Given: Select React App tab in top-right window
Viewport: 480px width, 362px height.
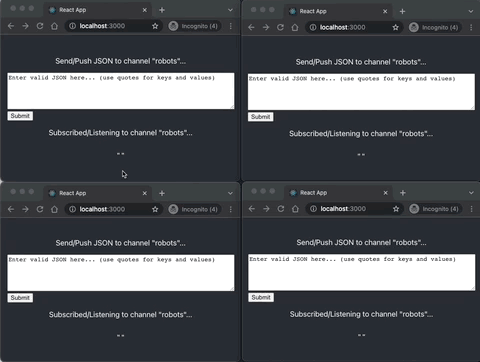Looking at the screenshot, I should [338, 11].
